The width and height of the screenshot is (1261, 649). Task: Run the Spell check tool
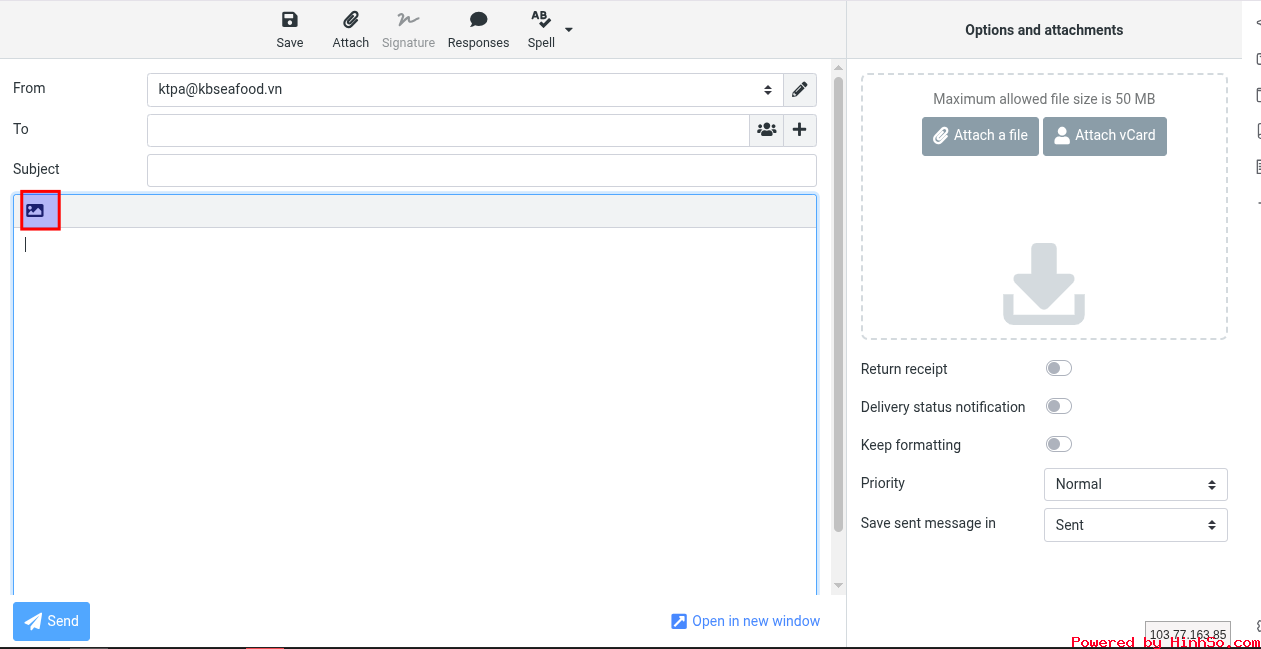[x=541, y=29]
